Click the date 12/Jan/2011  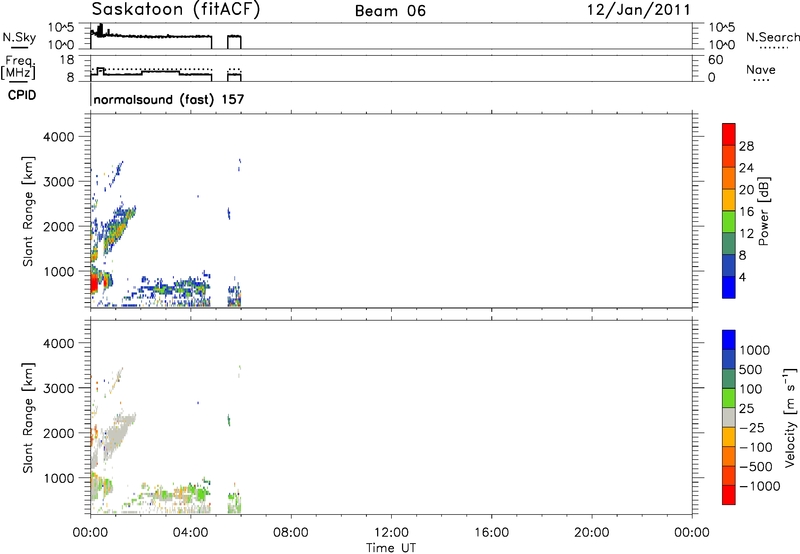coord(638,10)
